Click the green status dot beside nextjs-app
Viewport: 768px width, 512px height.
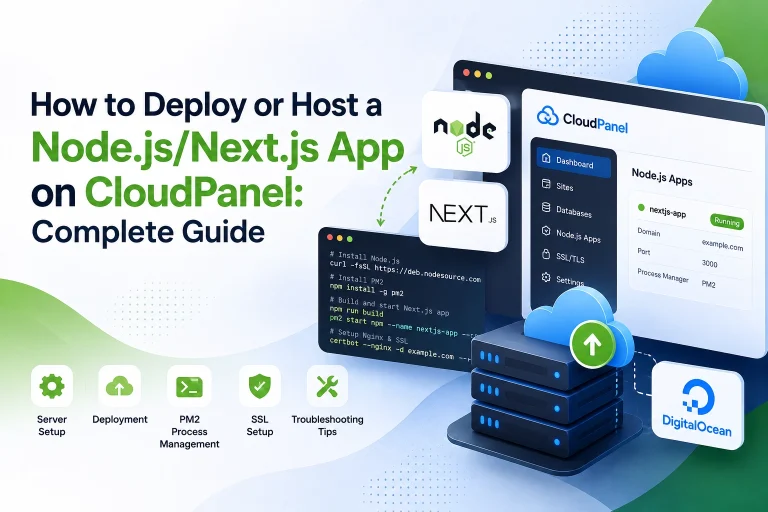(x=641, y=208)
